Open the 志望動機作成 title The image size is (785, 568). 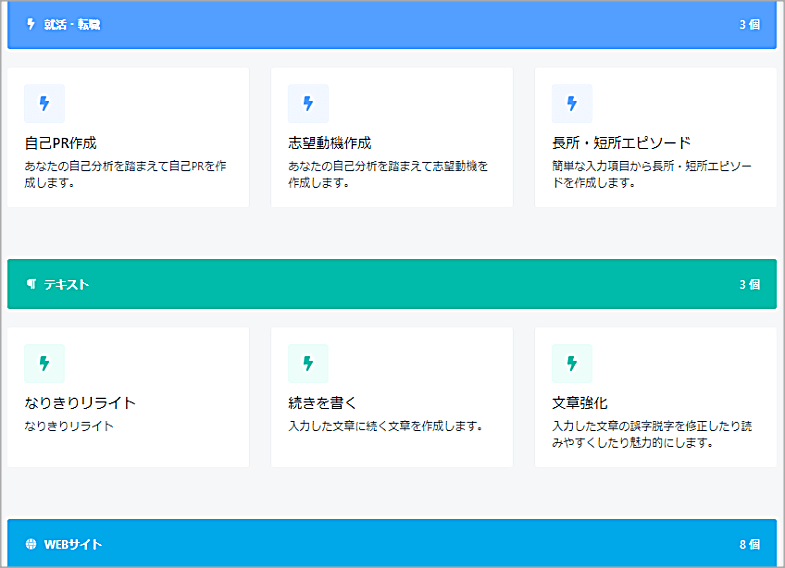329,143
